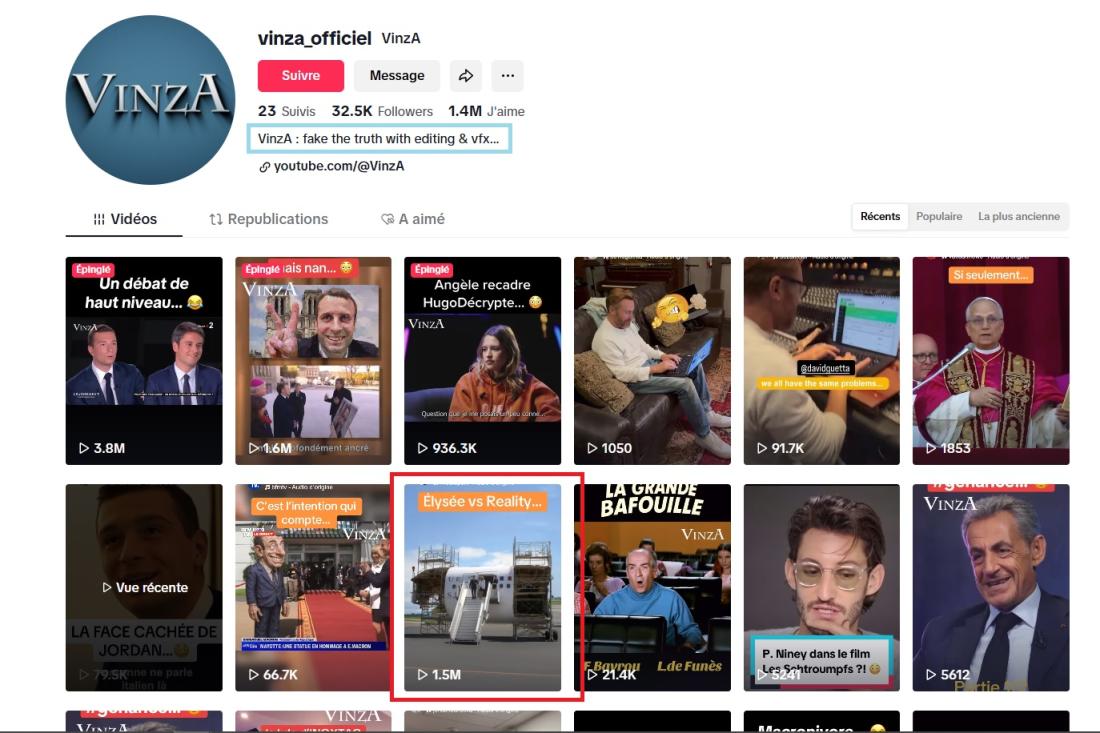View the 23 Suivis following list
This screenshot has width=1100, height=733.
point(287,111)
